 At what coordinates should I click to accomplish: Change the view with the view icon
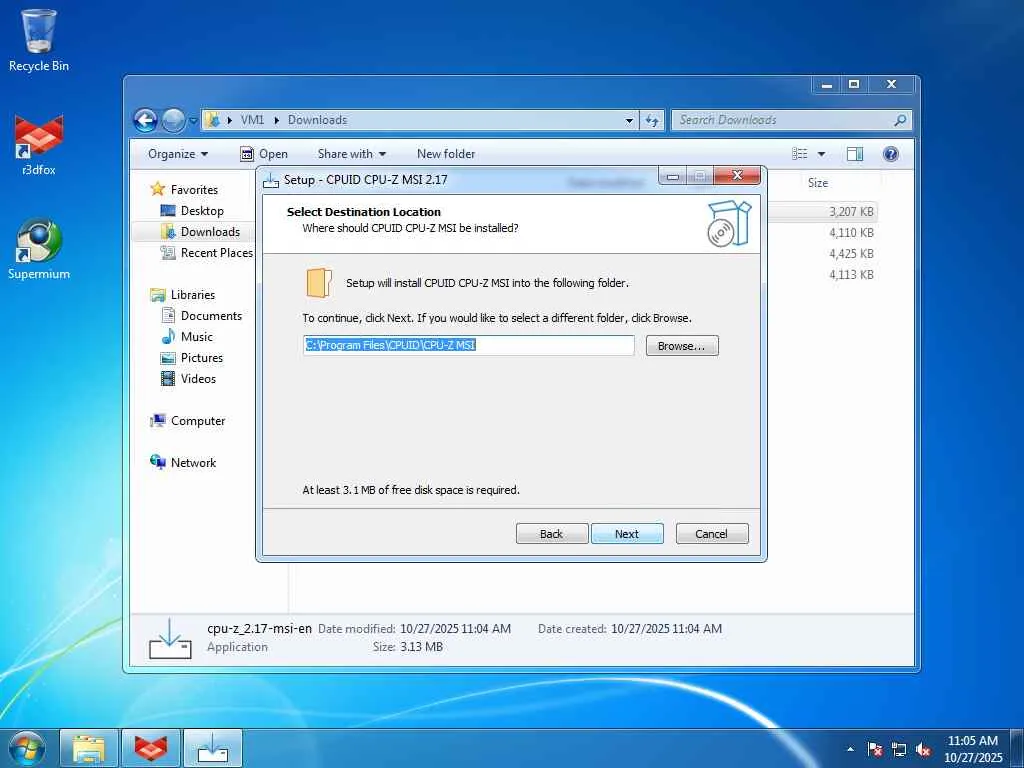coord(799,154)
